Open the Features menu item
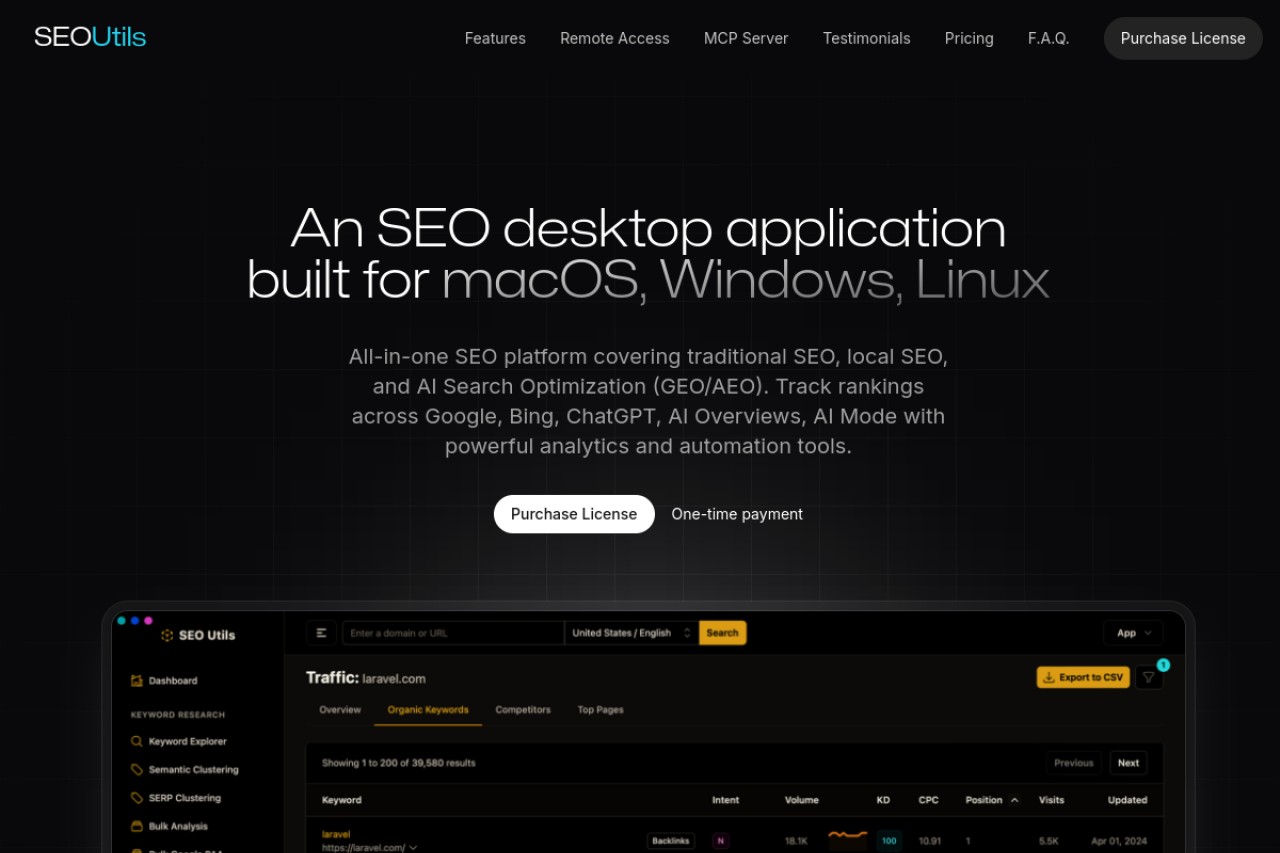Image resolution: width=1280 pixels, height=853 pixels. [x=495, y=38]
